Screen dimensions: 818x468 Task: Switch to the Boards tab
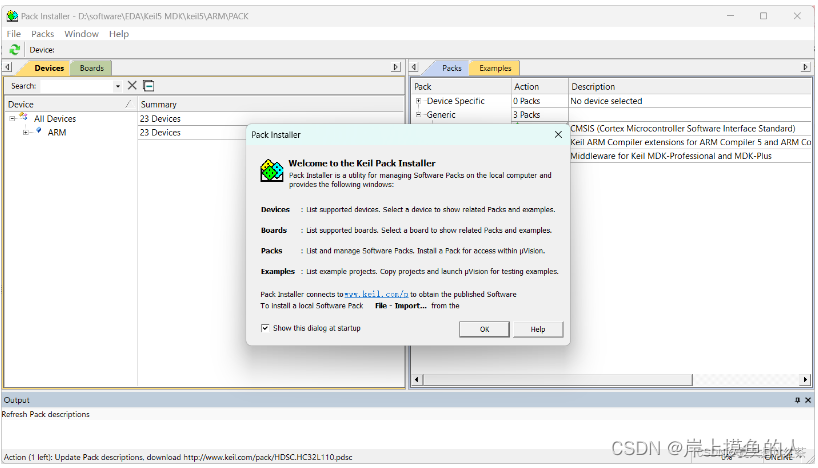pyautogui.click(x=92, y=68)
